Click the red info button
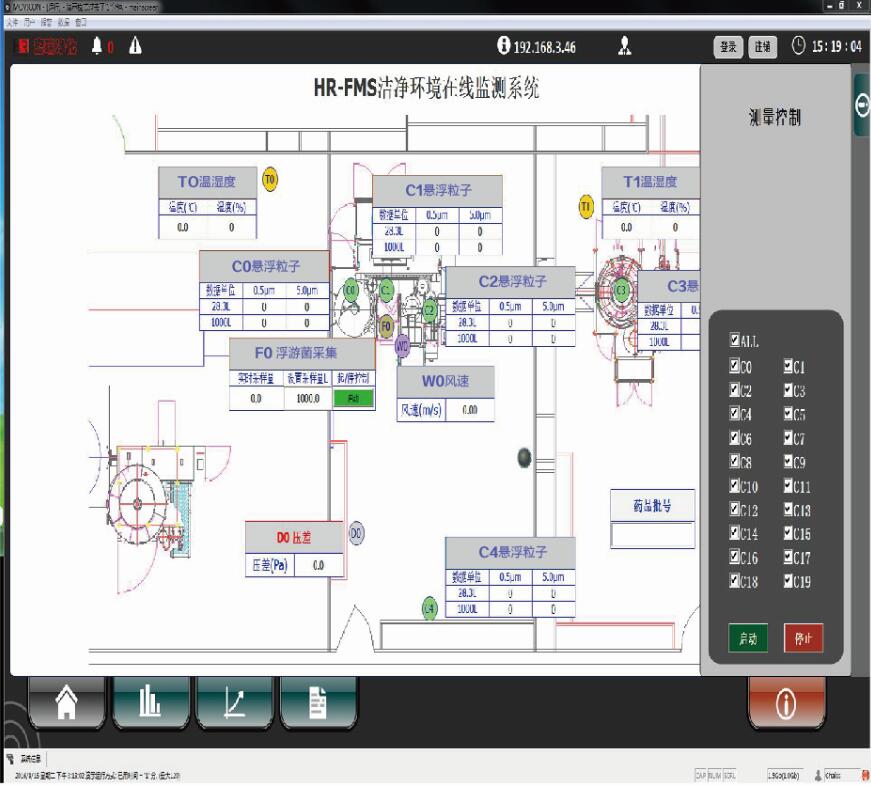This screenshot has height=785, width=871. [x=786, y=704]
